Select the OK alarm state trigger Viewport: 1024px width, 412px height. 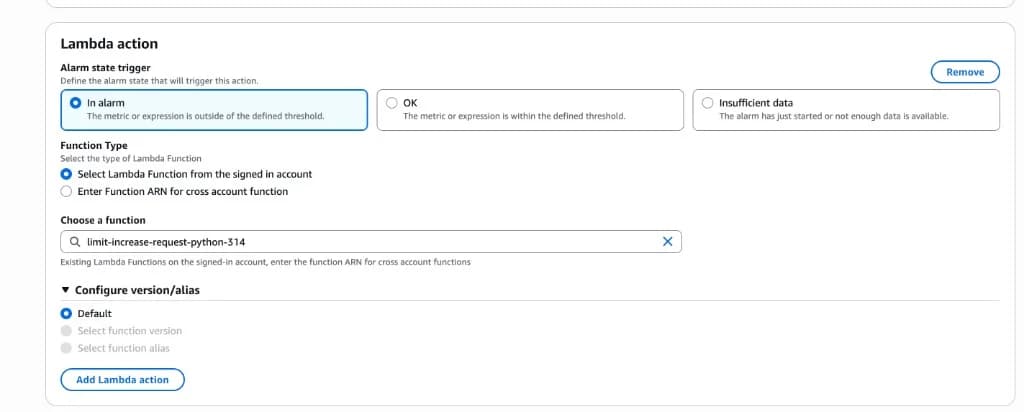[530, 110]
